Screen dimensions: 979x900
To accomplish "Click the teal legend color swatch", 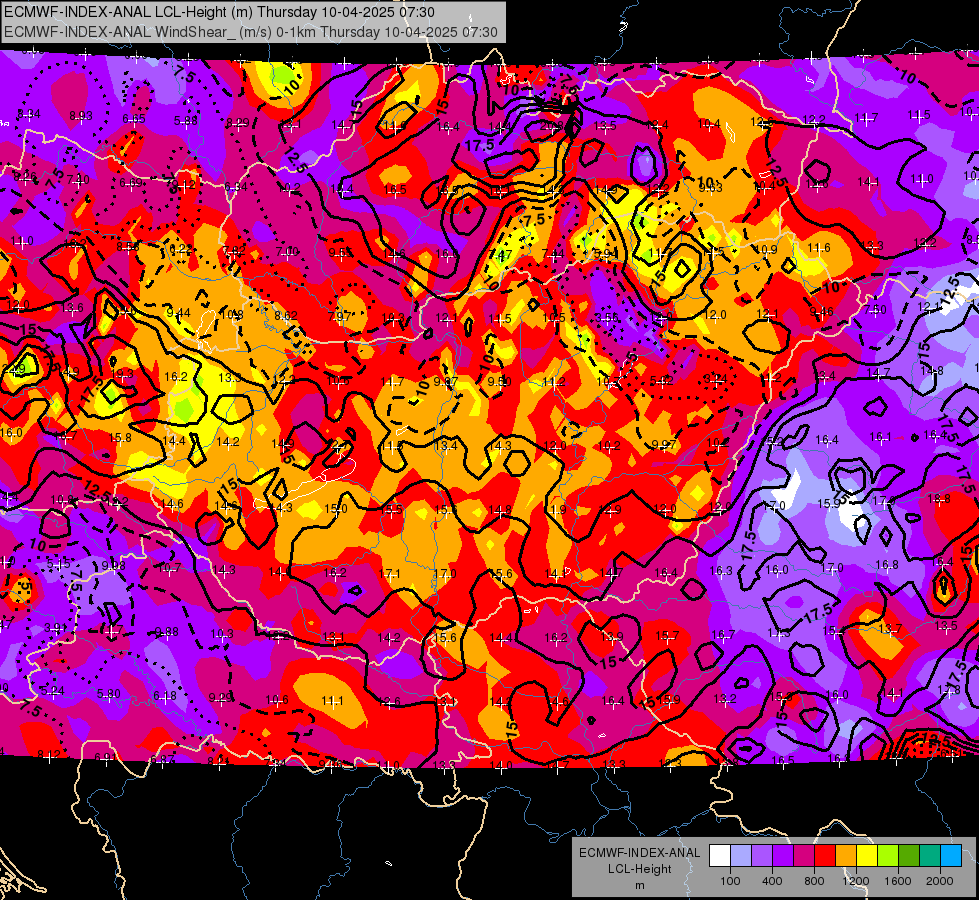I will [x=930, y=856].
